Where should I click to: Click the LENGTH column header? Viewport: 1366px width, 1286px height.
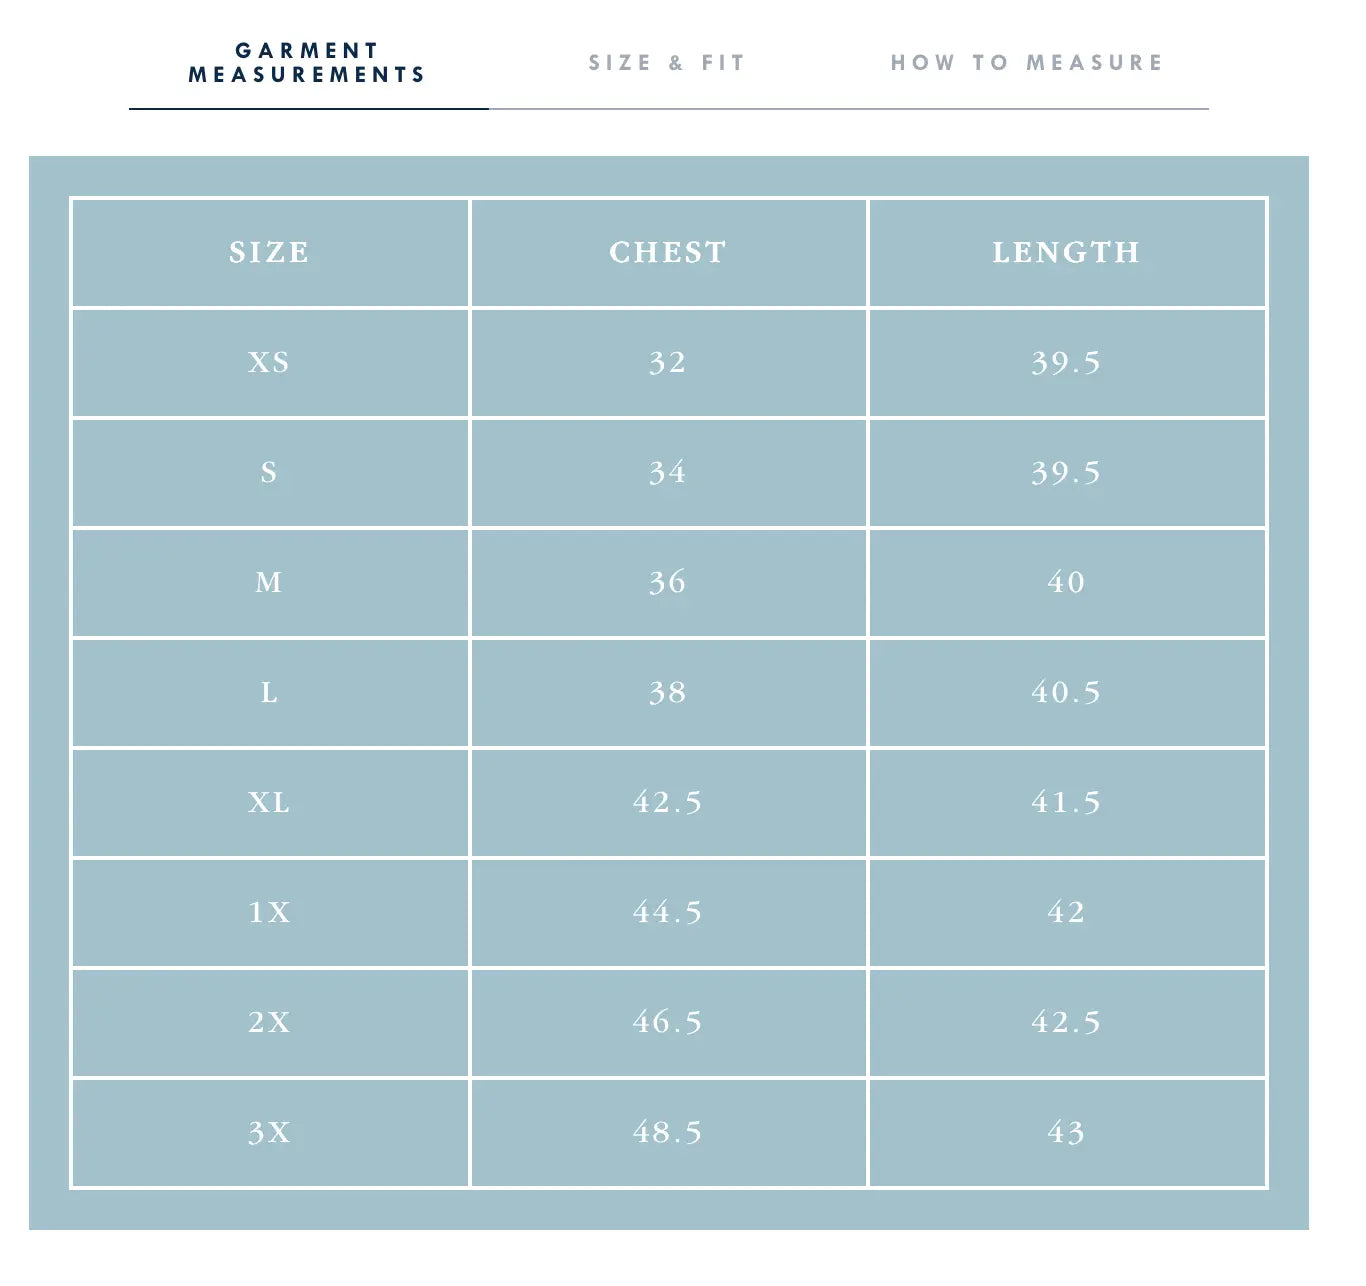tap(1067, 253)
